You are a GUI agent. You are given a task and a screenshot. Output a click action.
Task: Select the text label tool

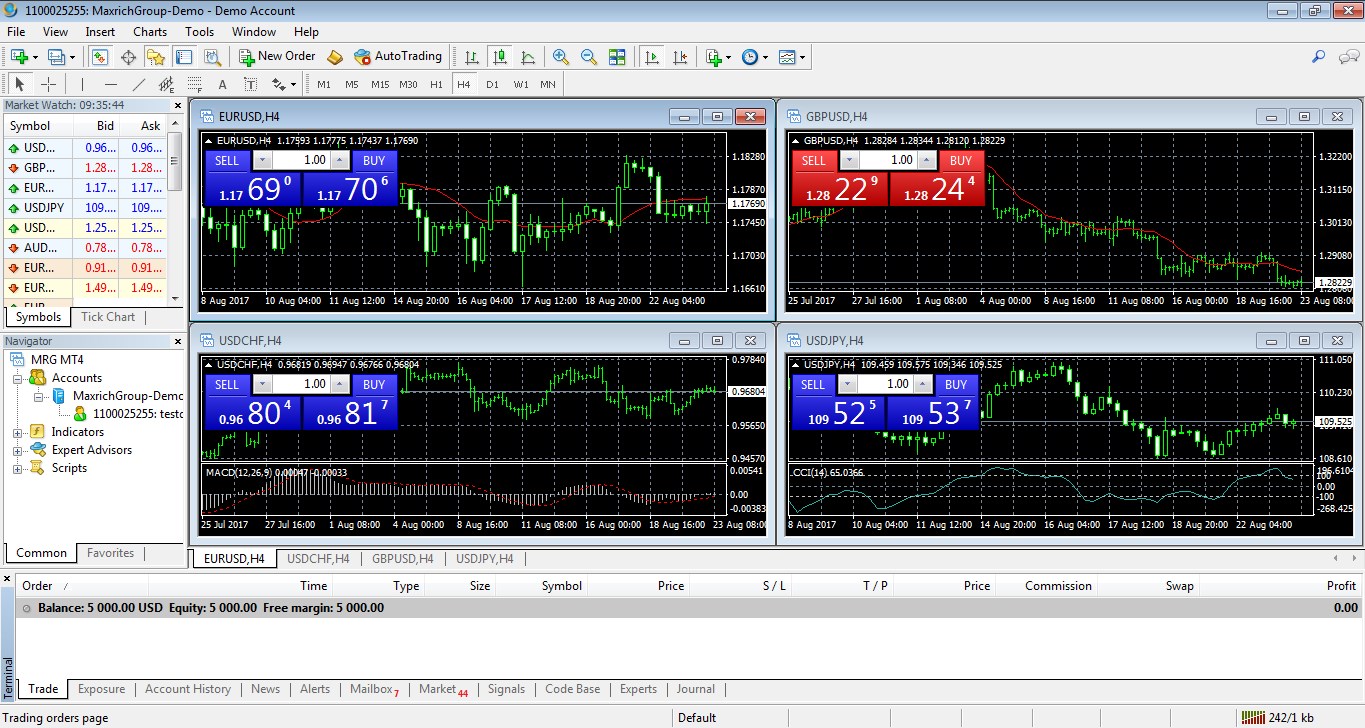coord(250,84)
